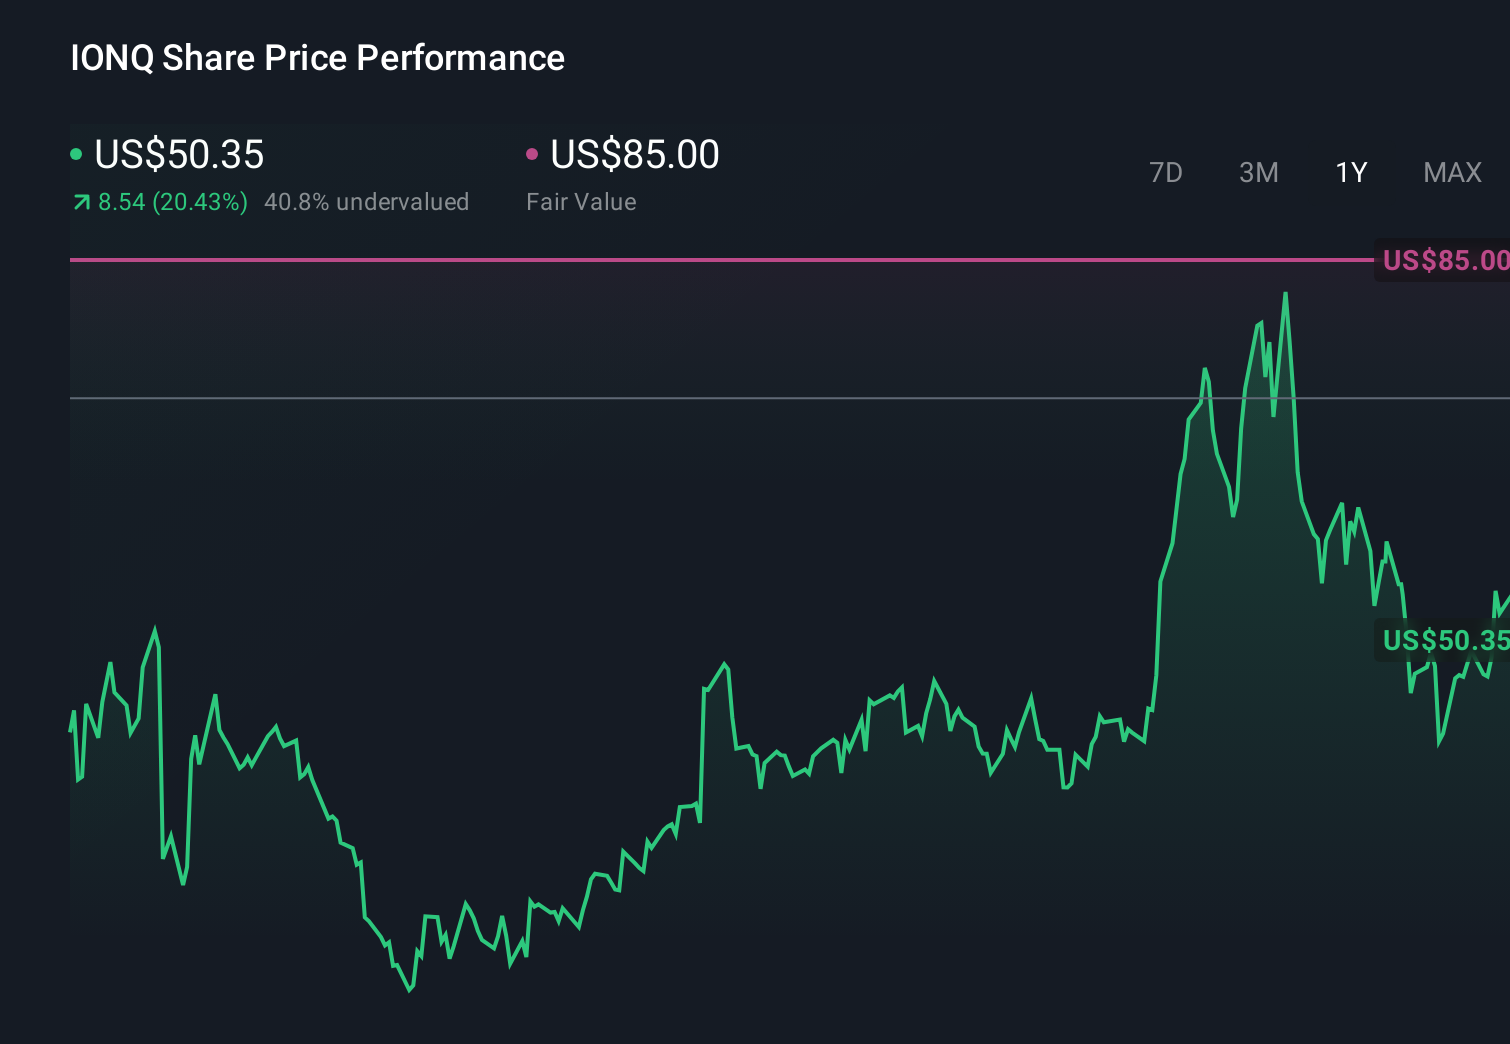Click the US$85.00 Fair Value legend label
Viewport: 1510px width, 1044px height.
[634, 155]
